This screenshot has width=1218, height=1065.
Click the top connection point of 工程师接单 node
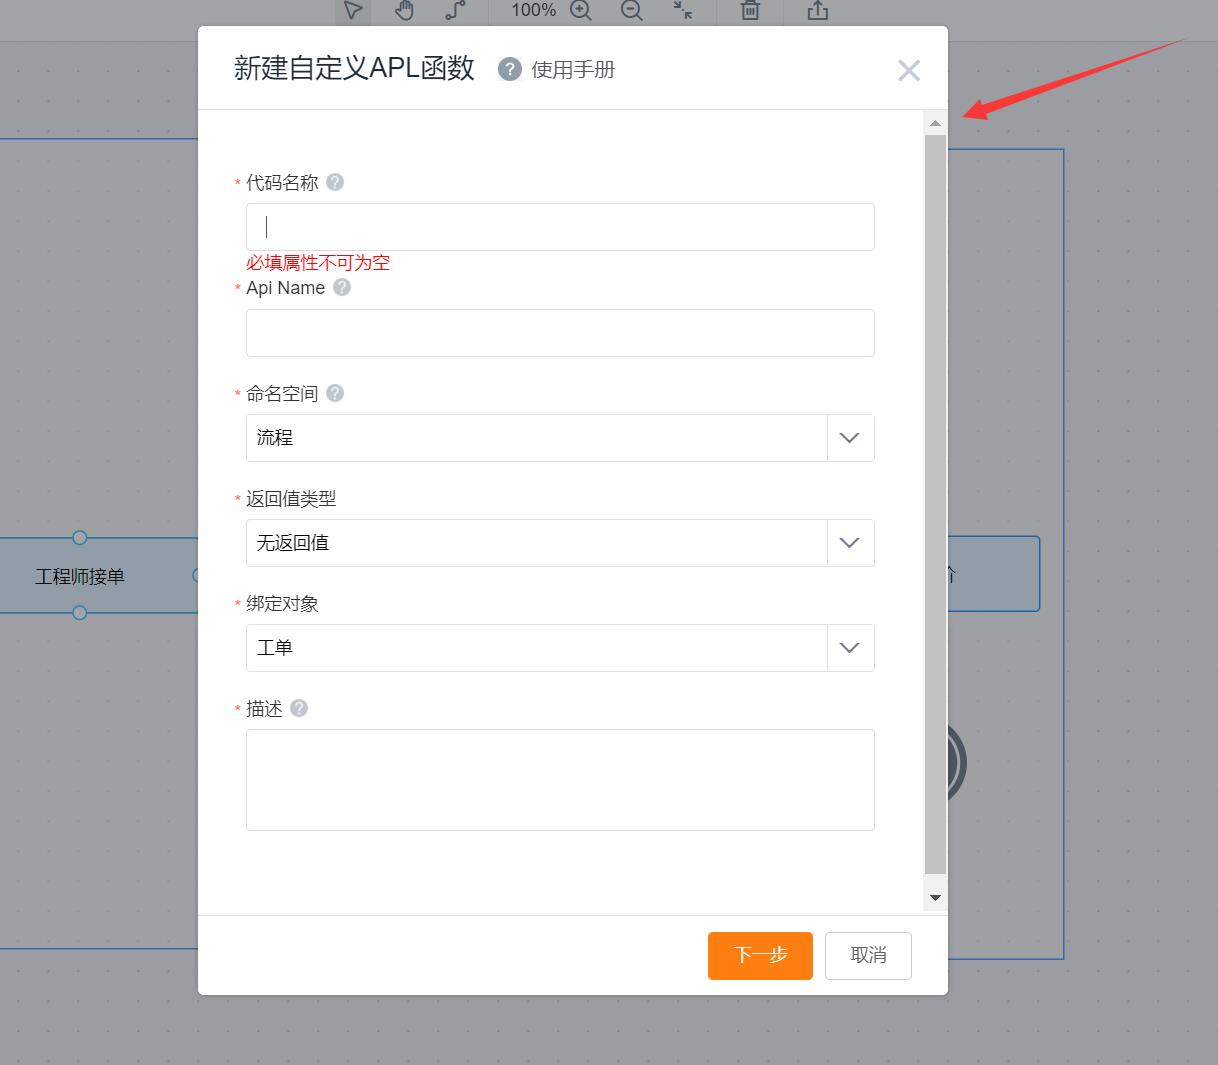(x=80, y=538)
